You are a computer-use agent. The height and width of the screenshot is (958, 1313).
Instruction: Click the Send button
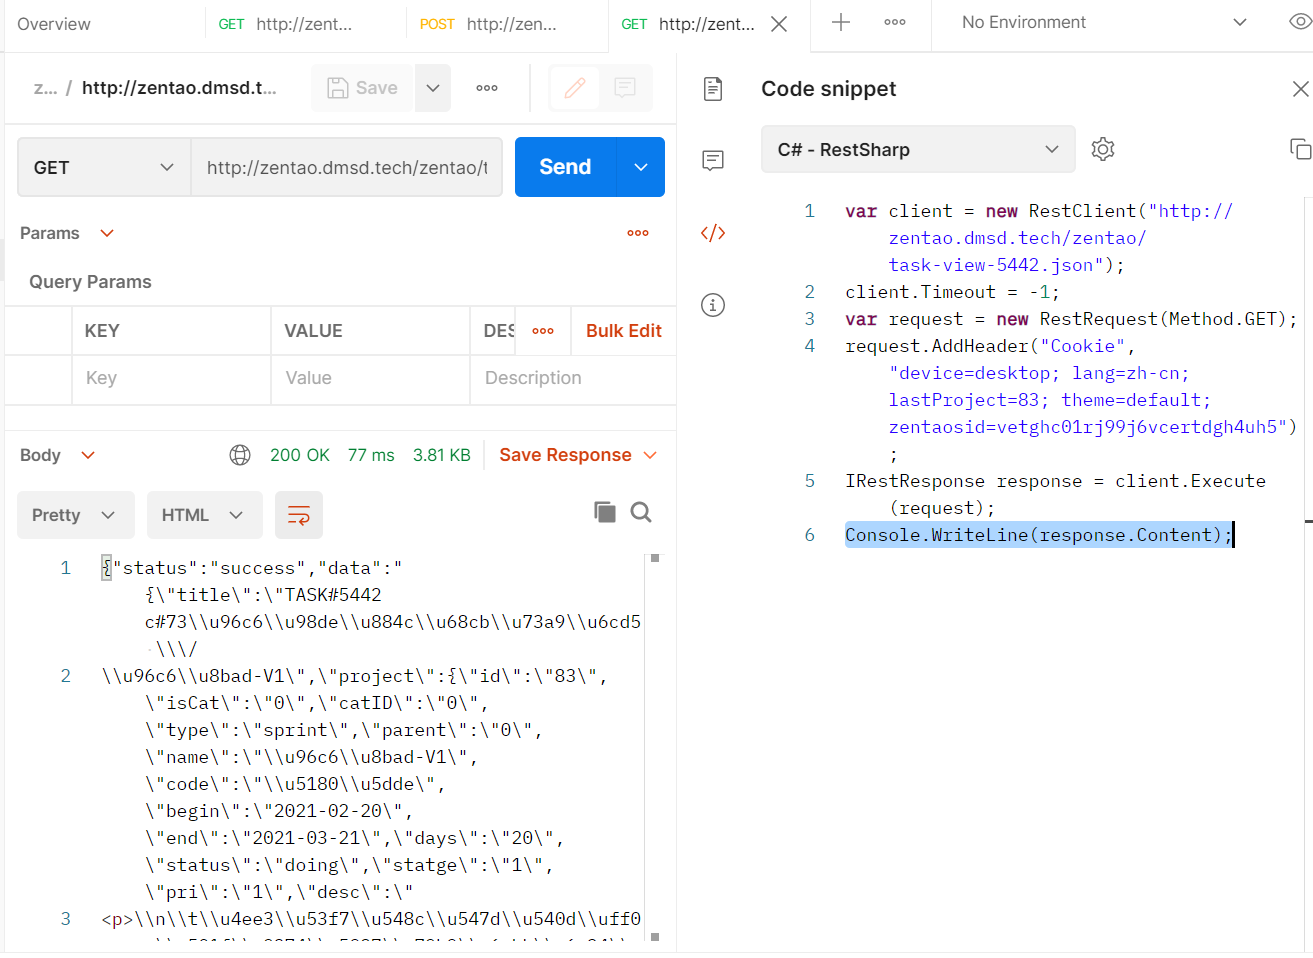click(564, 167)
